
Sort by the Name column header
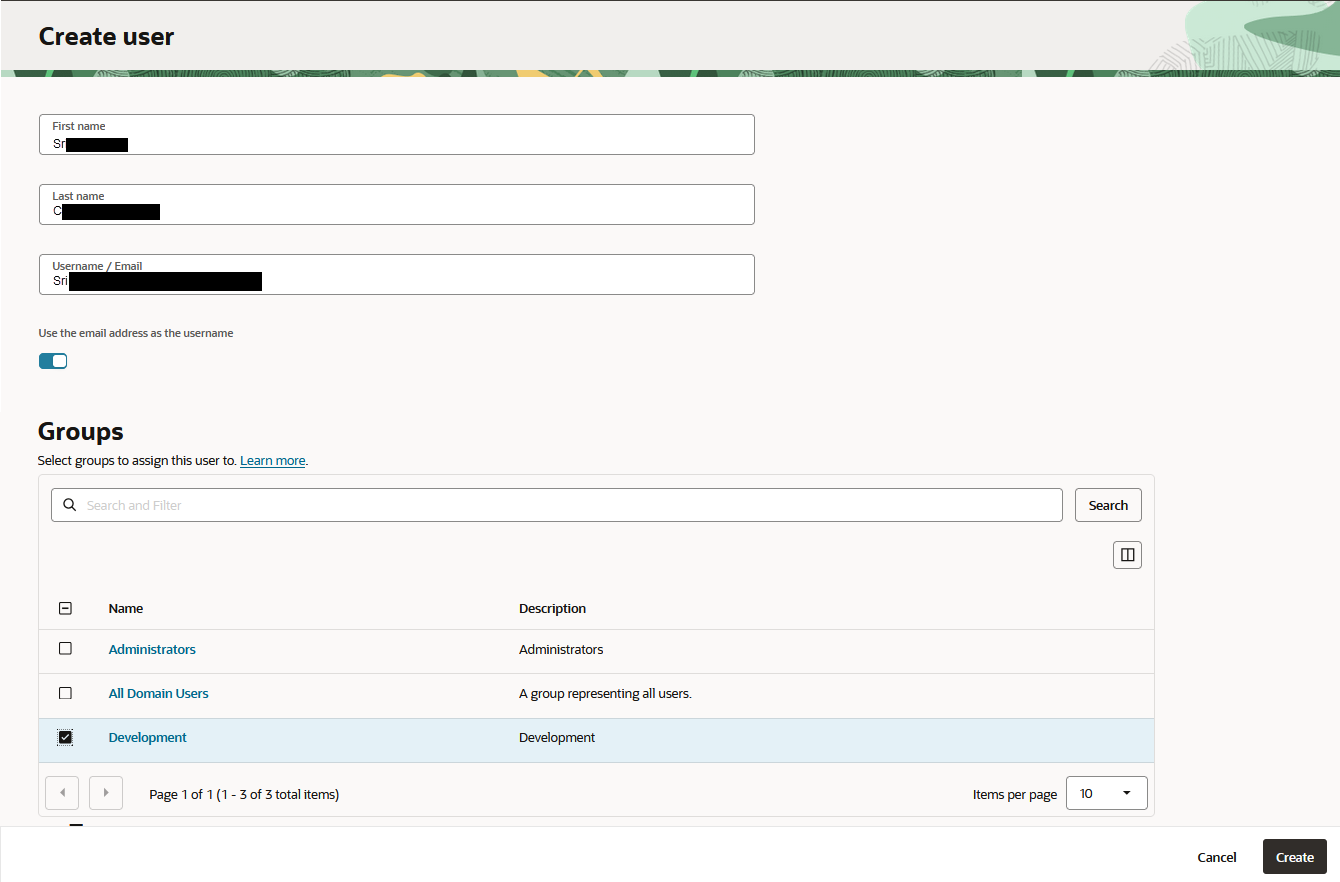coord(126,608)
